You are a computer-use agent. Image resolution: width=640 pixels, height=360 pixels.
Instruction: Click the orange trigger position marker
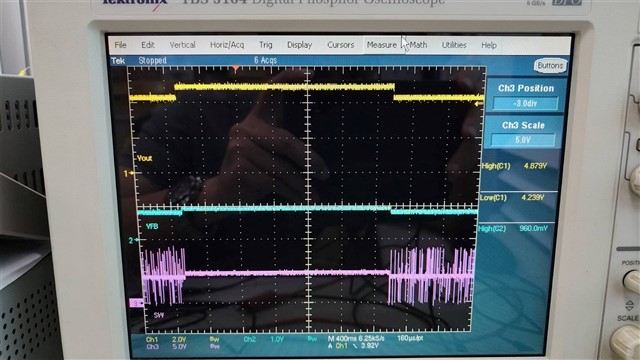pyautogui.click(x=236, y=69)
